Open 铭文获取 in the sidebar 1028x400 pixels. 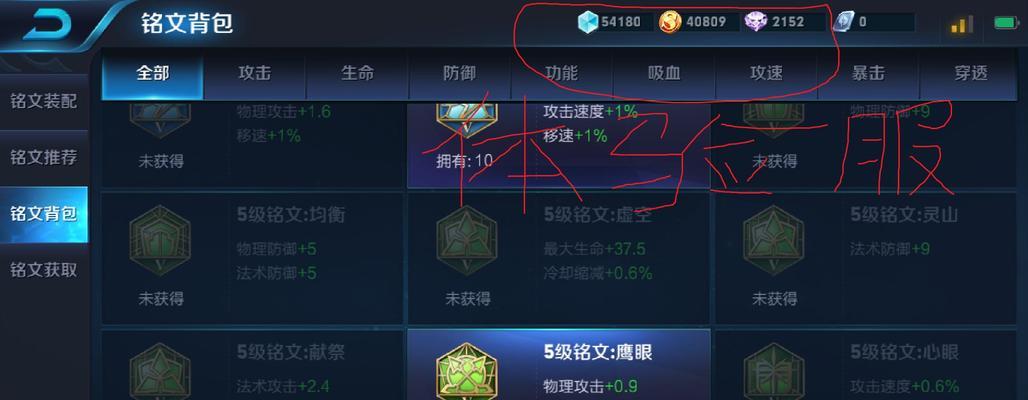(44, 270)
